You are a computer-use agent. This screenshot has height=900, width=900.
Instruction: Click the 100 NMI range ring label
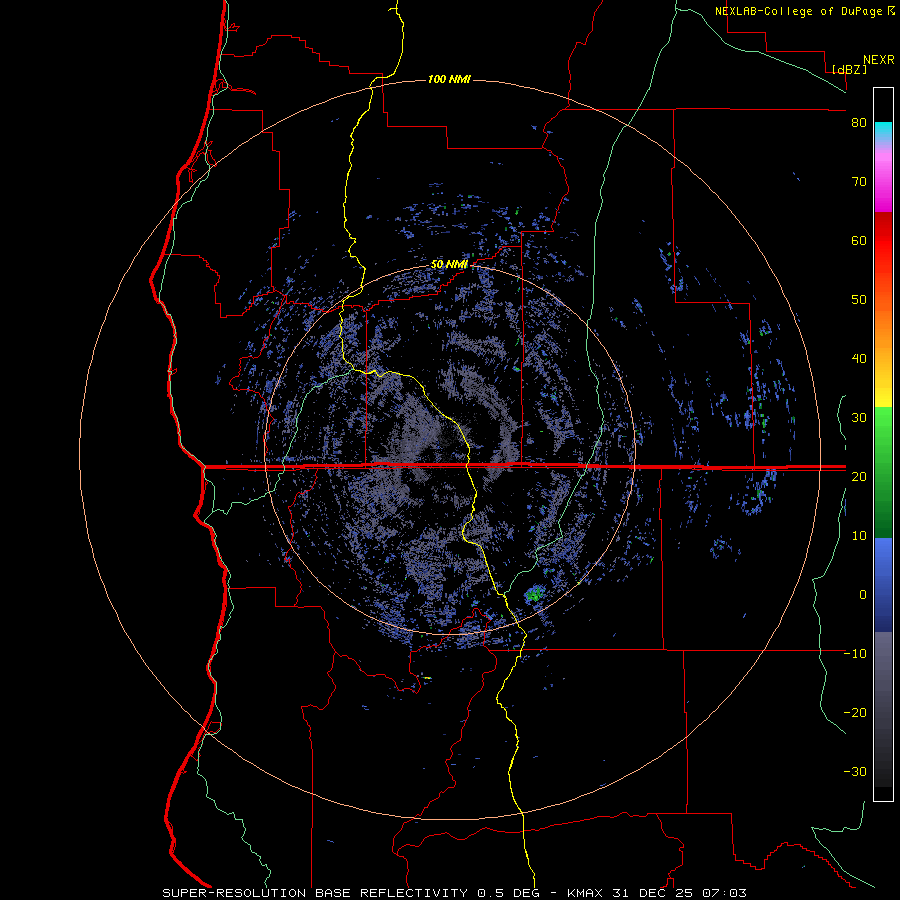click(x=449, y=79)
